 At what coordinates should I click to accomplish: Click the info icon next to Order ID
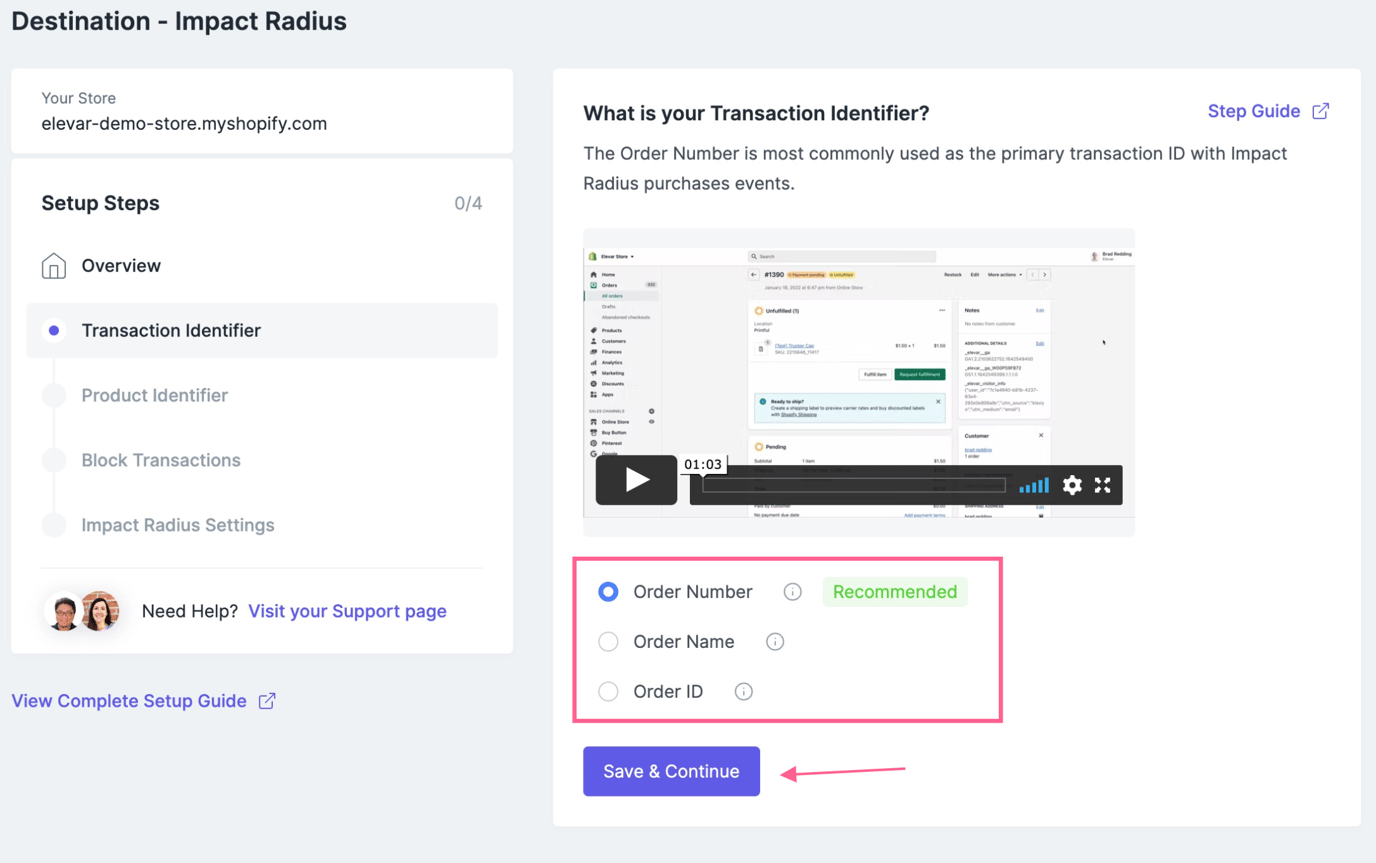743,691
